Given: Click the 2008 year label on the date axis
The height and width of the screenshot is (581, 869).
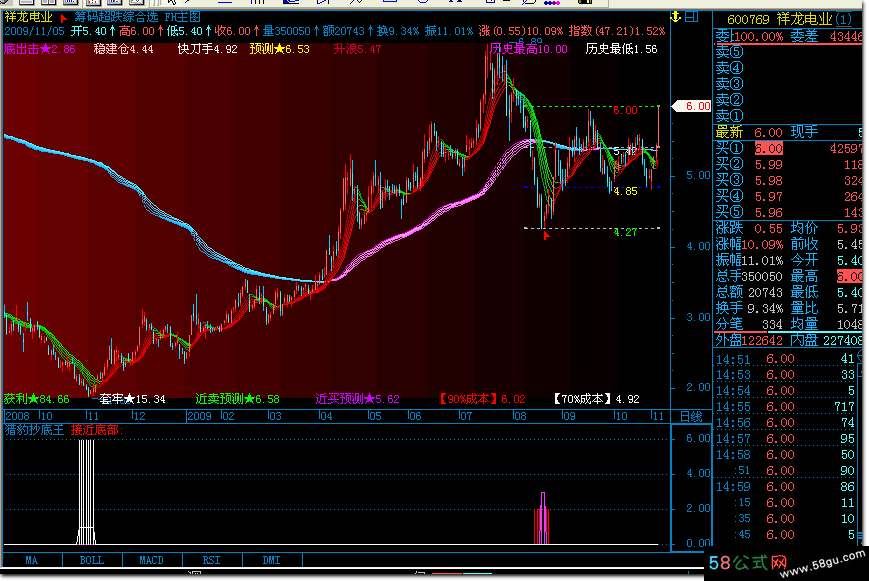Looking at the screenshot, I should coord(17,416).
